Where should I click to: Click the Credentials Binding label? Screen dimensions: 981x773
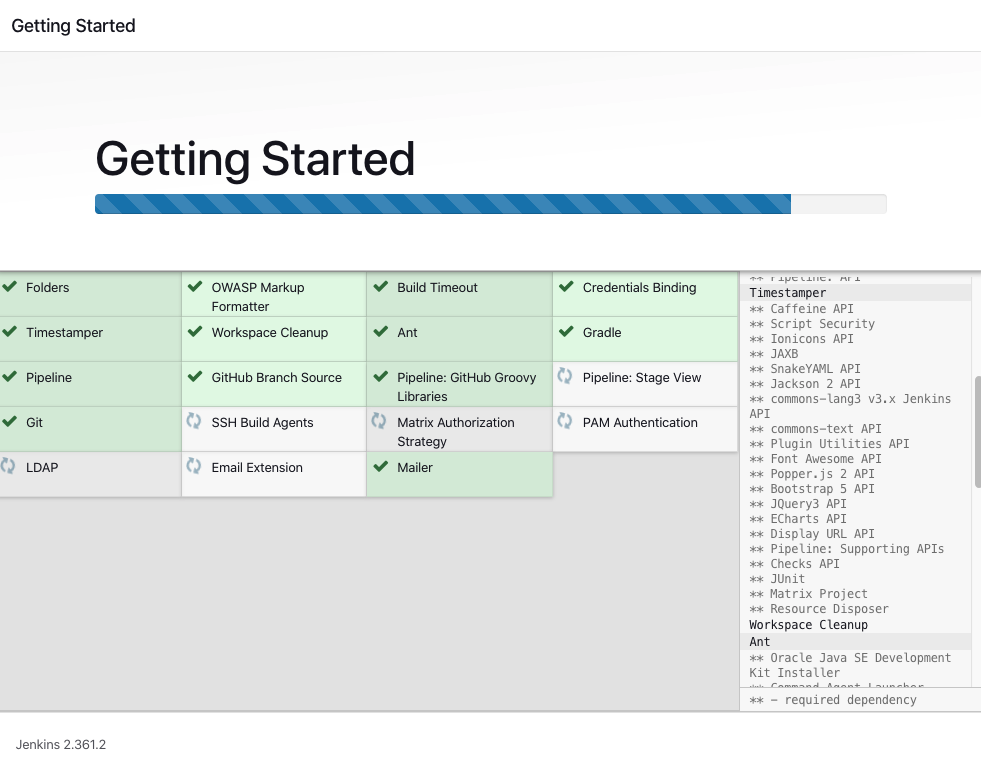[x=639, y=288]
